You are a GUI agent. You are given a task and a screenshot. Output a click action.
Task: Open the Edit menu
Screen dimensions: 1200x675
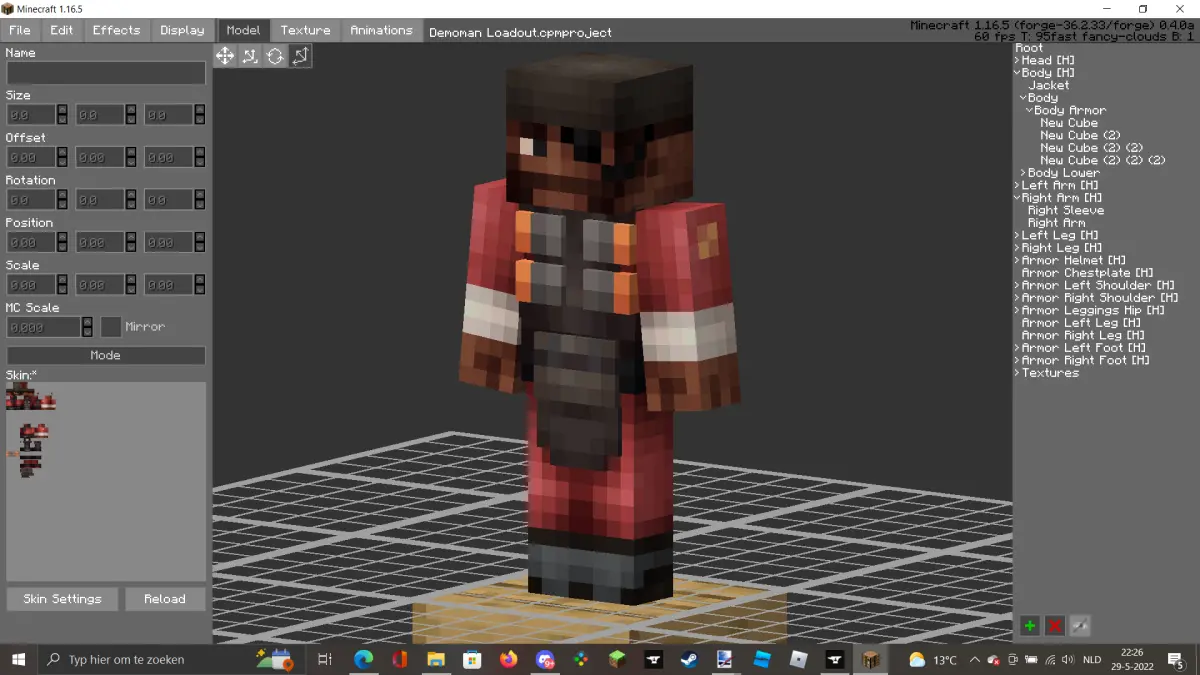[62, 30]
